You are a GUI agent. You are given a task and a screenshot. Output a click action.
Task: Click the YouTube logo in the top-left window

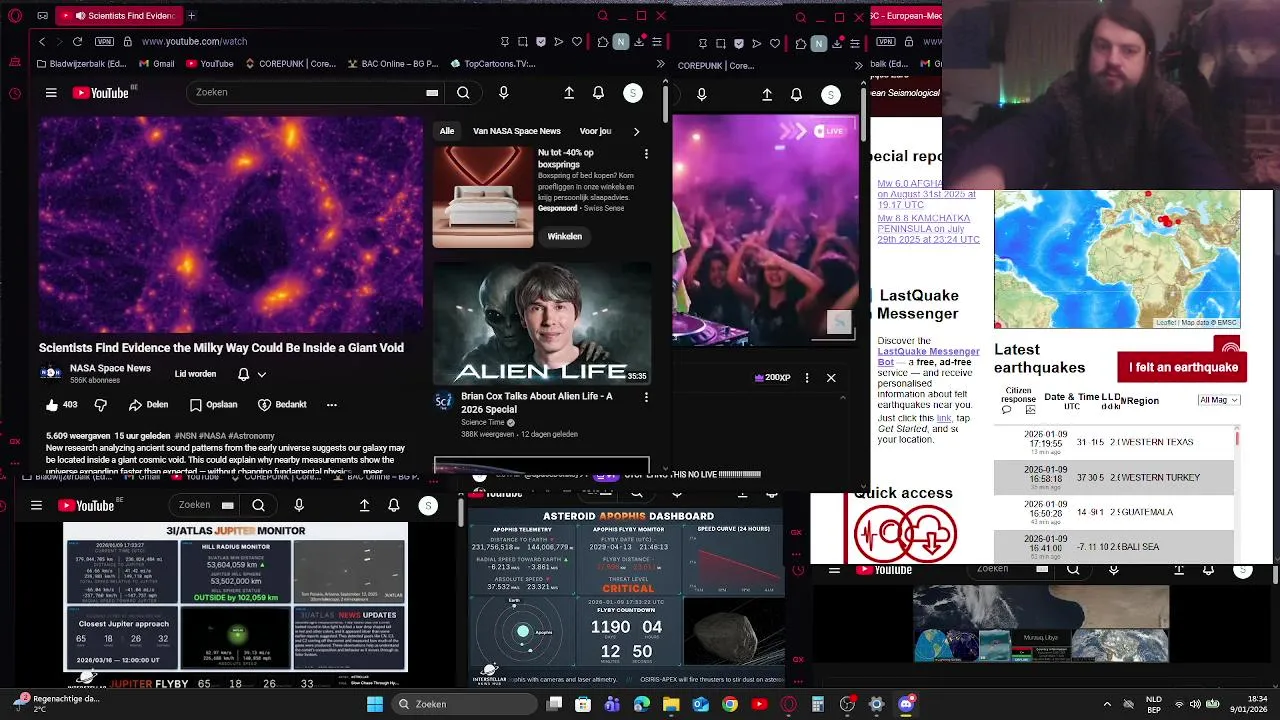click(x=101, y=93)
